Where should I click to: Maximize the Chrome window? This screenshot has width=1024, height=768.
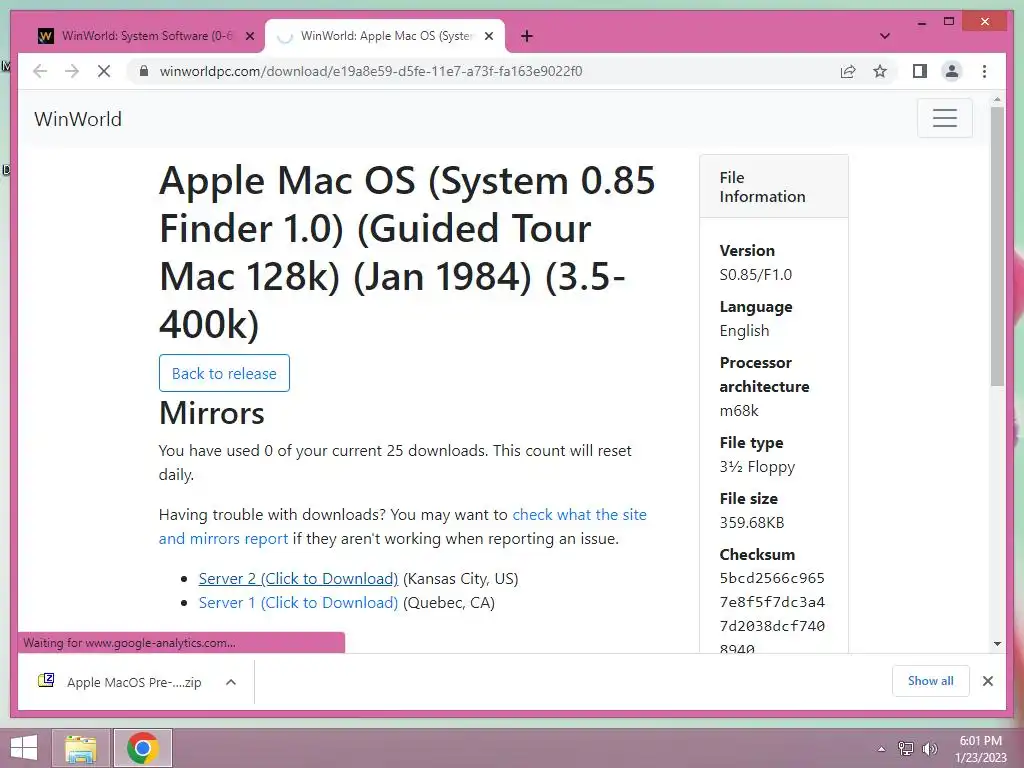pyautogui.click(x=949, y=22)
